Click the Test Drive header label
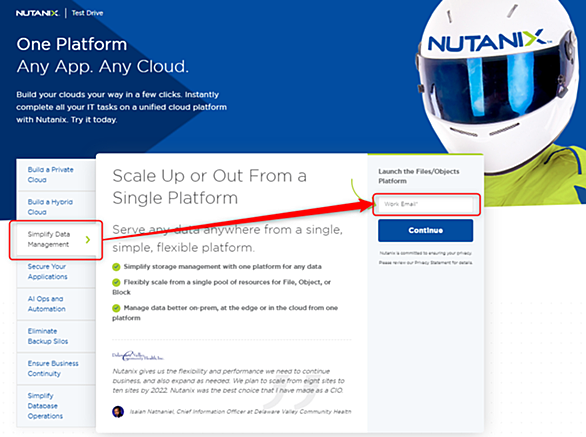This screenshot has width=586, height=437. [87, 13]
